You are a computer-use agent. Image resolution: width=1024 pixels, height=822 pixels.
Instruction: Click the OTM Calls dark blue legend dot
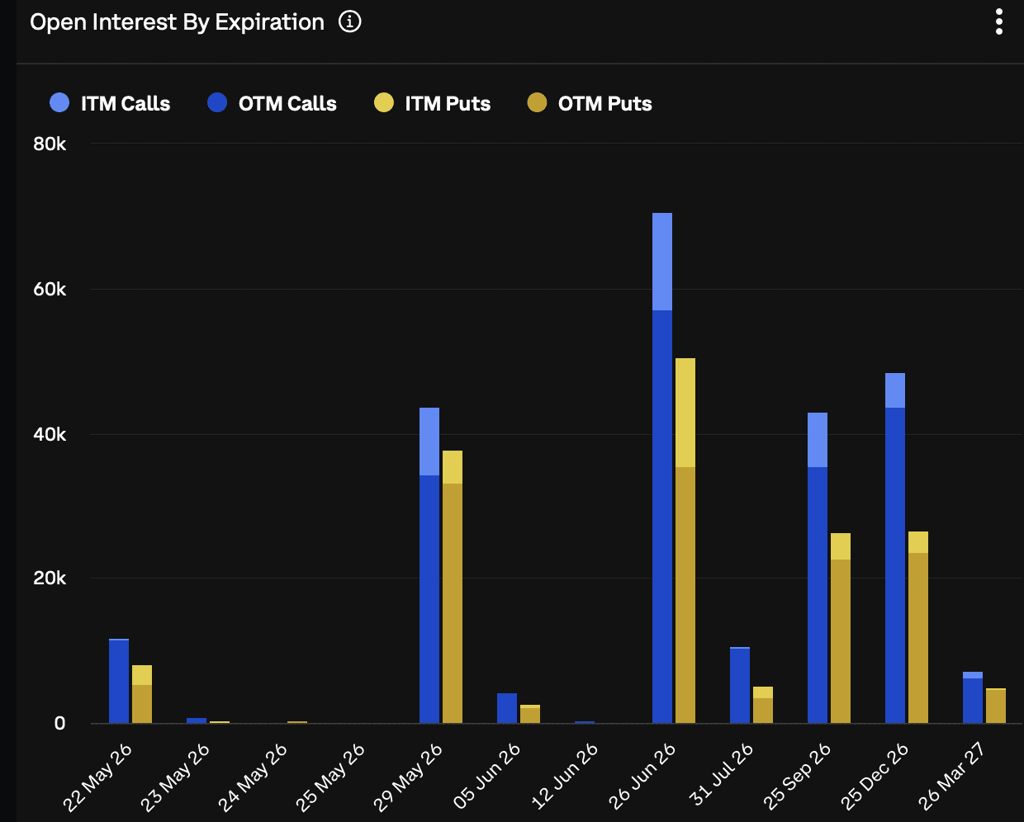(217, 103)
